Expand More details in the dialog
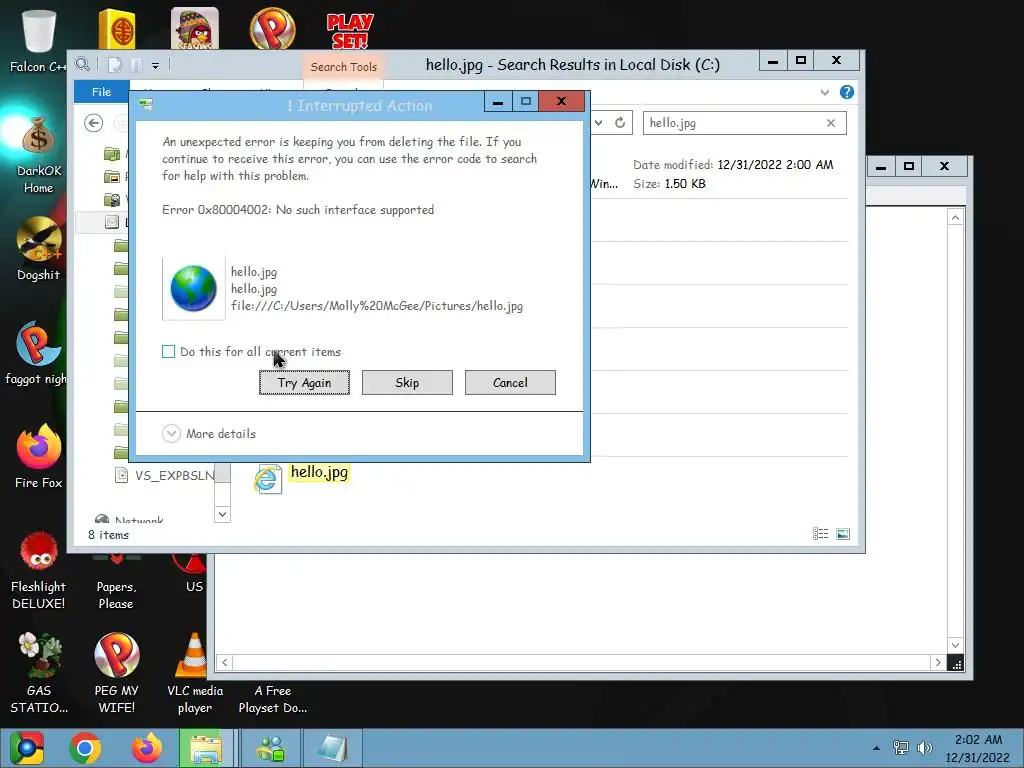The height and width of the screenshot is (768, 1024). tap(208, 434)
